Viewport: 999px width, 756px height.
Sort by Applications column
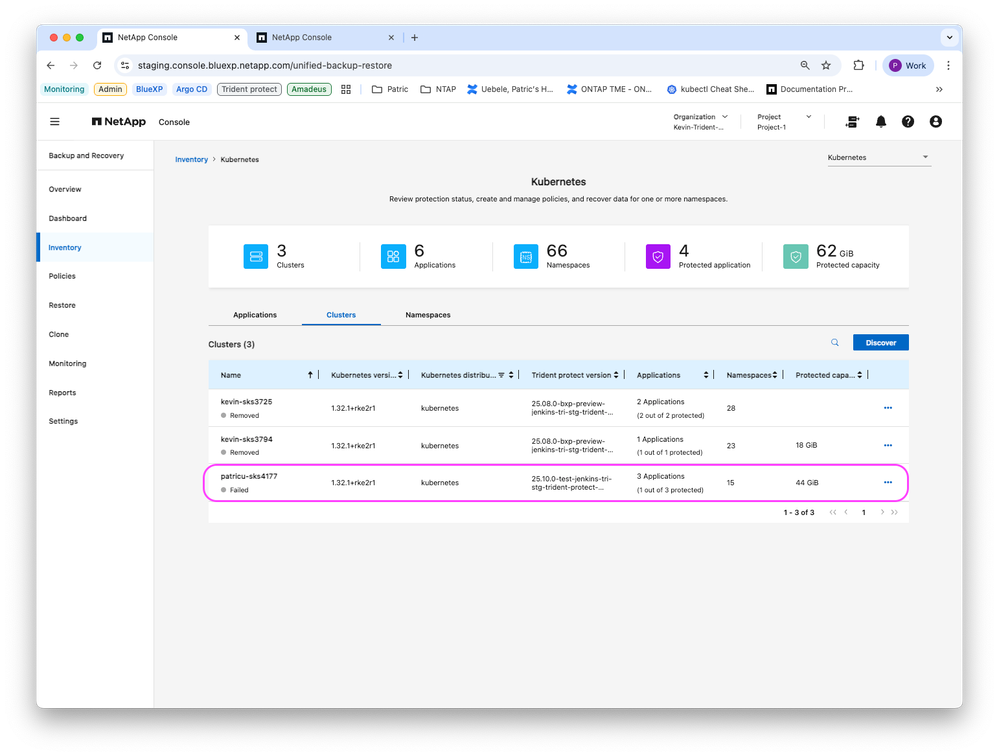pyautogui.click(x=706, y=375)
